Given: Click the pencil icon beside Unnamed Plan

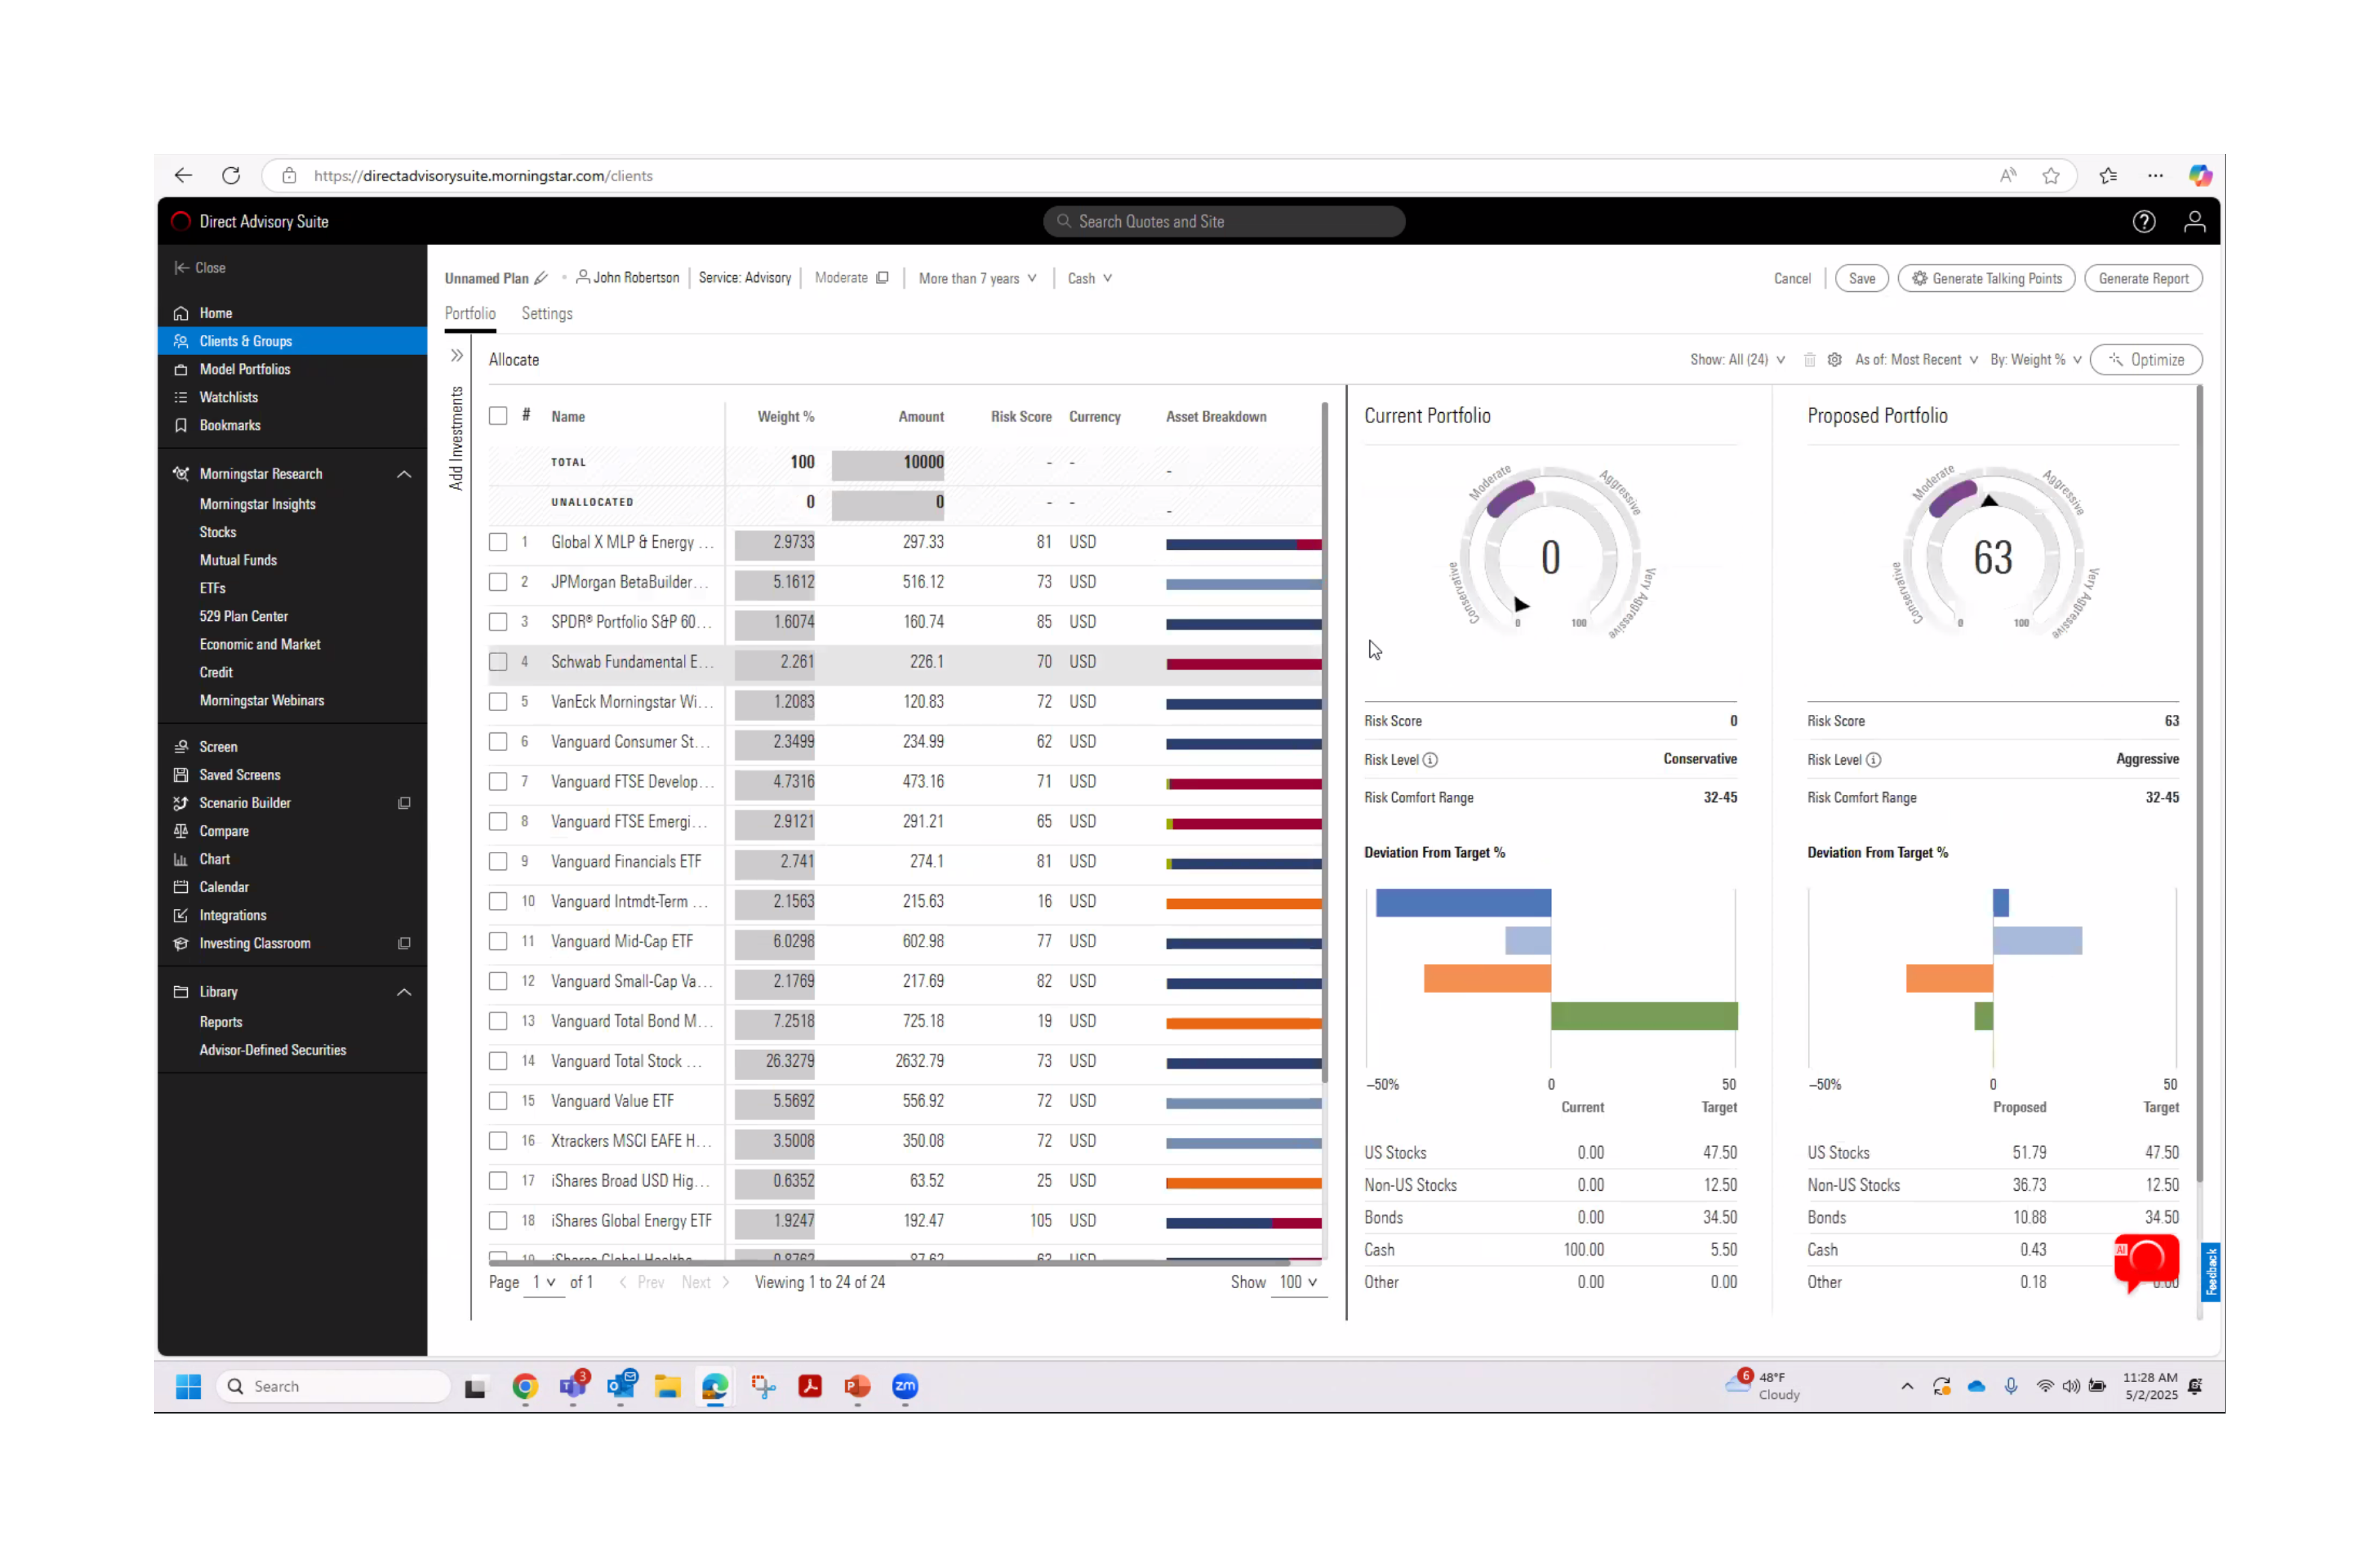Looking at the screenshot, I should [x=541, y=278].
